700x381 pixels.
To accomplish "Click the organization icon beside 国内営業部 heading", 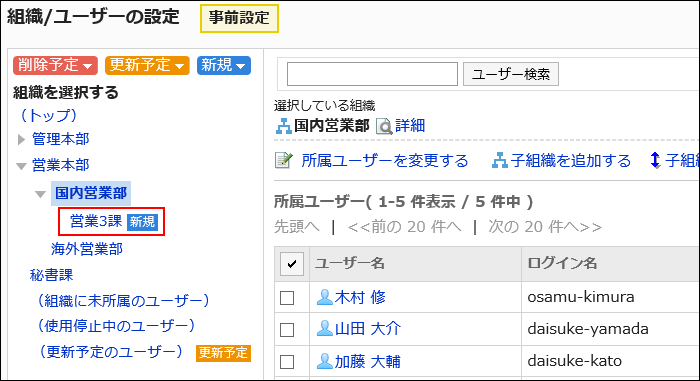I will [x=283, y=126].
